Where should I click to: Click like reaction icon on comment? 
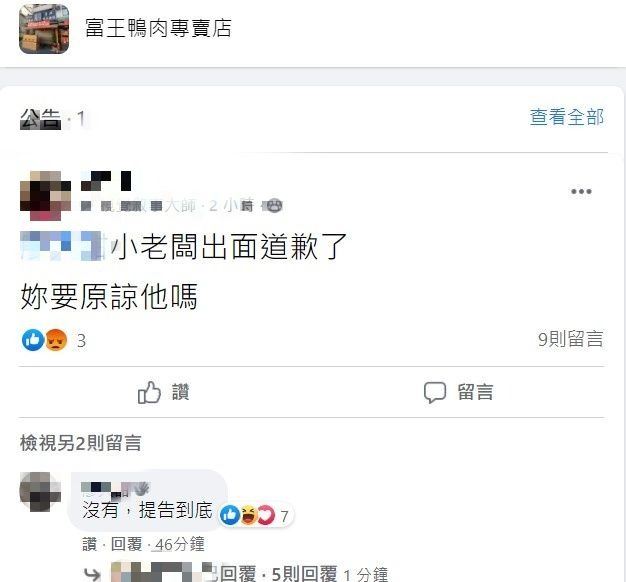point(230,515)
